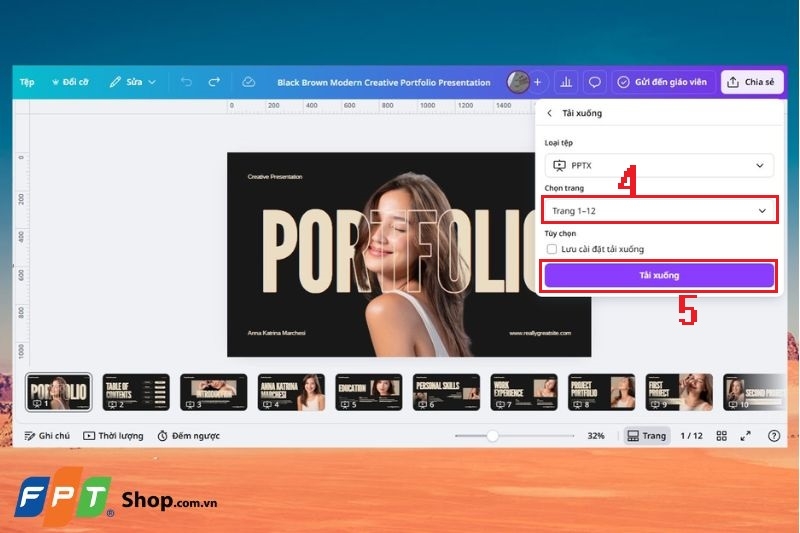The image size is (800, 533).
Task: Open the Tệp file menu
Action: [x=27, y=82]
